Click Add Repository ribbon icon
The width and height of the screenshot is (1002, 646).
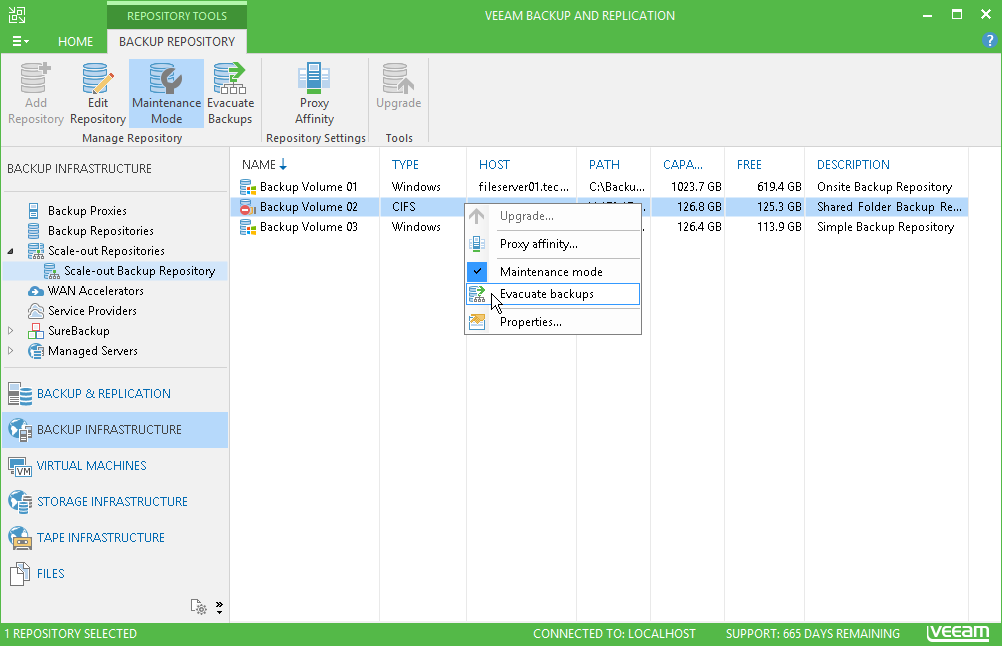coord(36,93)
